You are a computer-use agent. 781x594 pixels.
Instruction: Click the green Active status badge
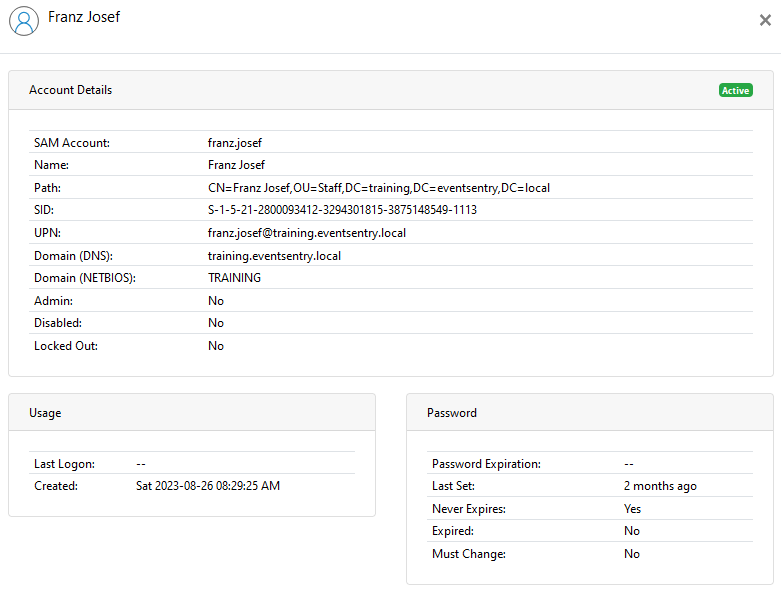[x=735, y=90]
